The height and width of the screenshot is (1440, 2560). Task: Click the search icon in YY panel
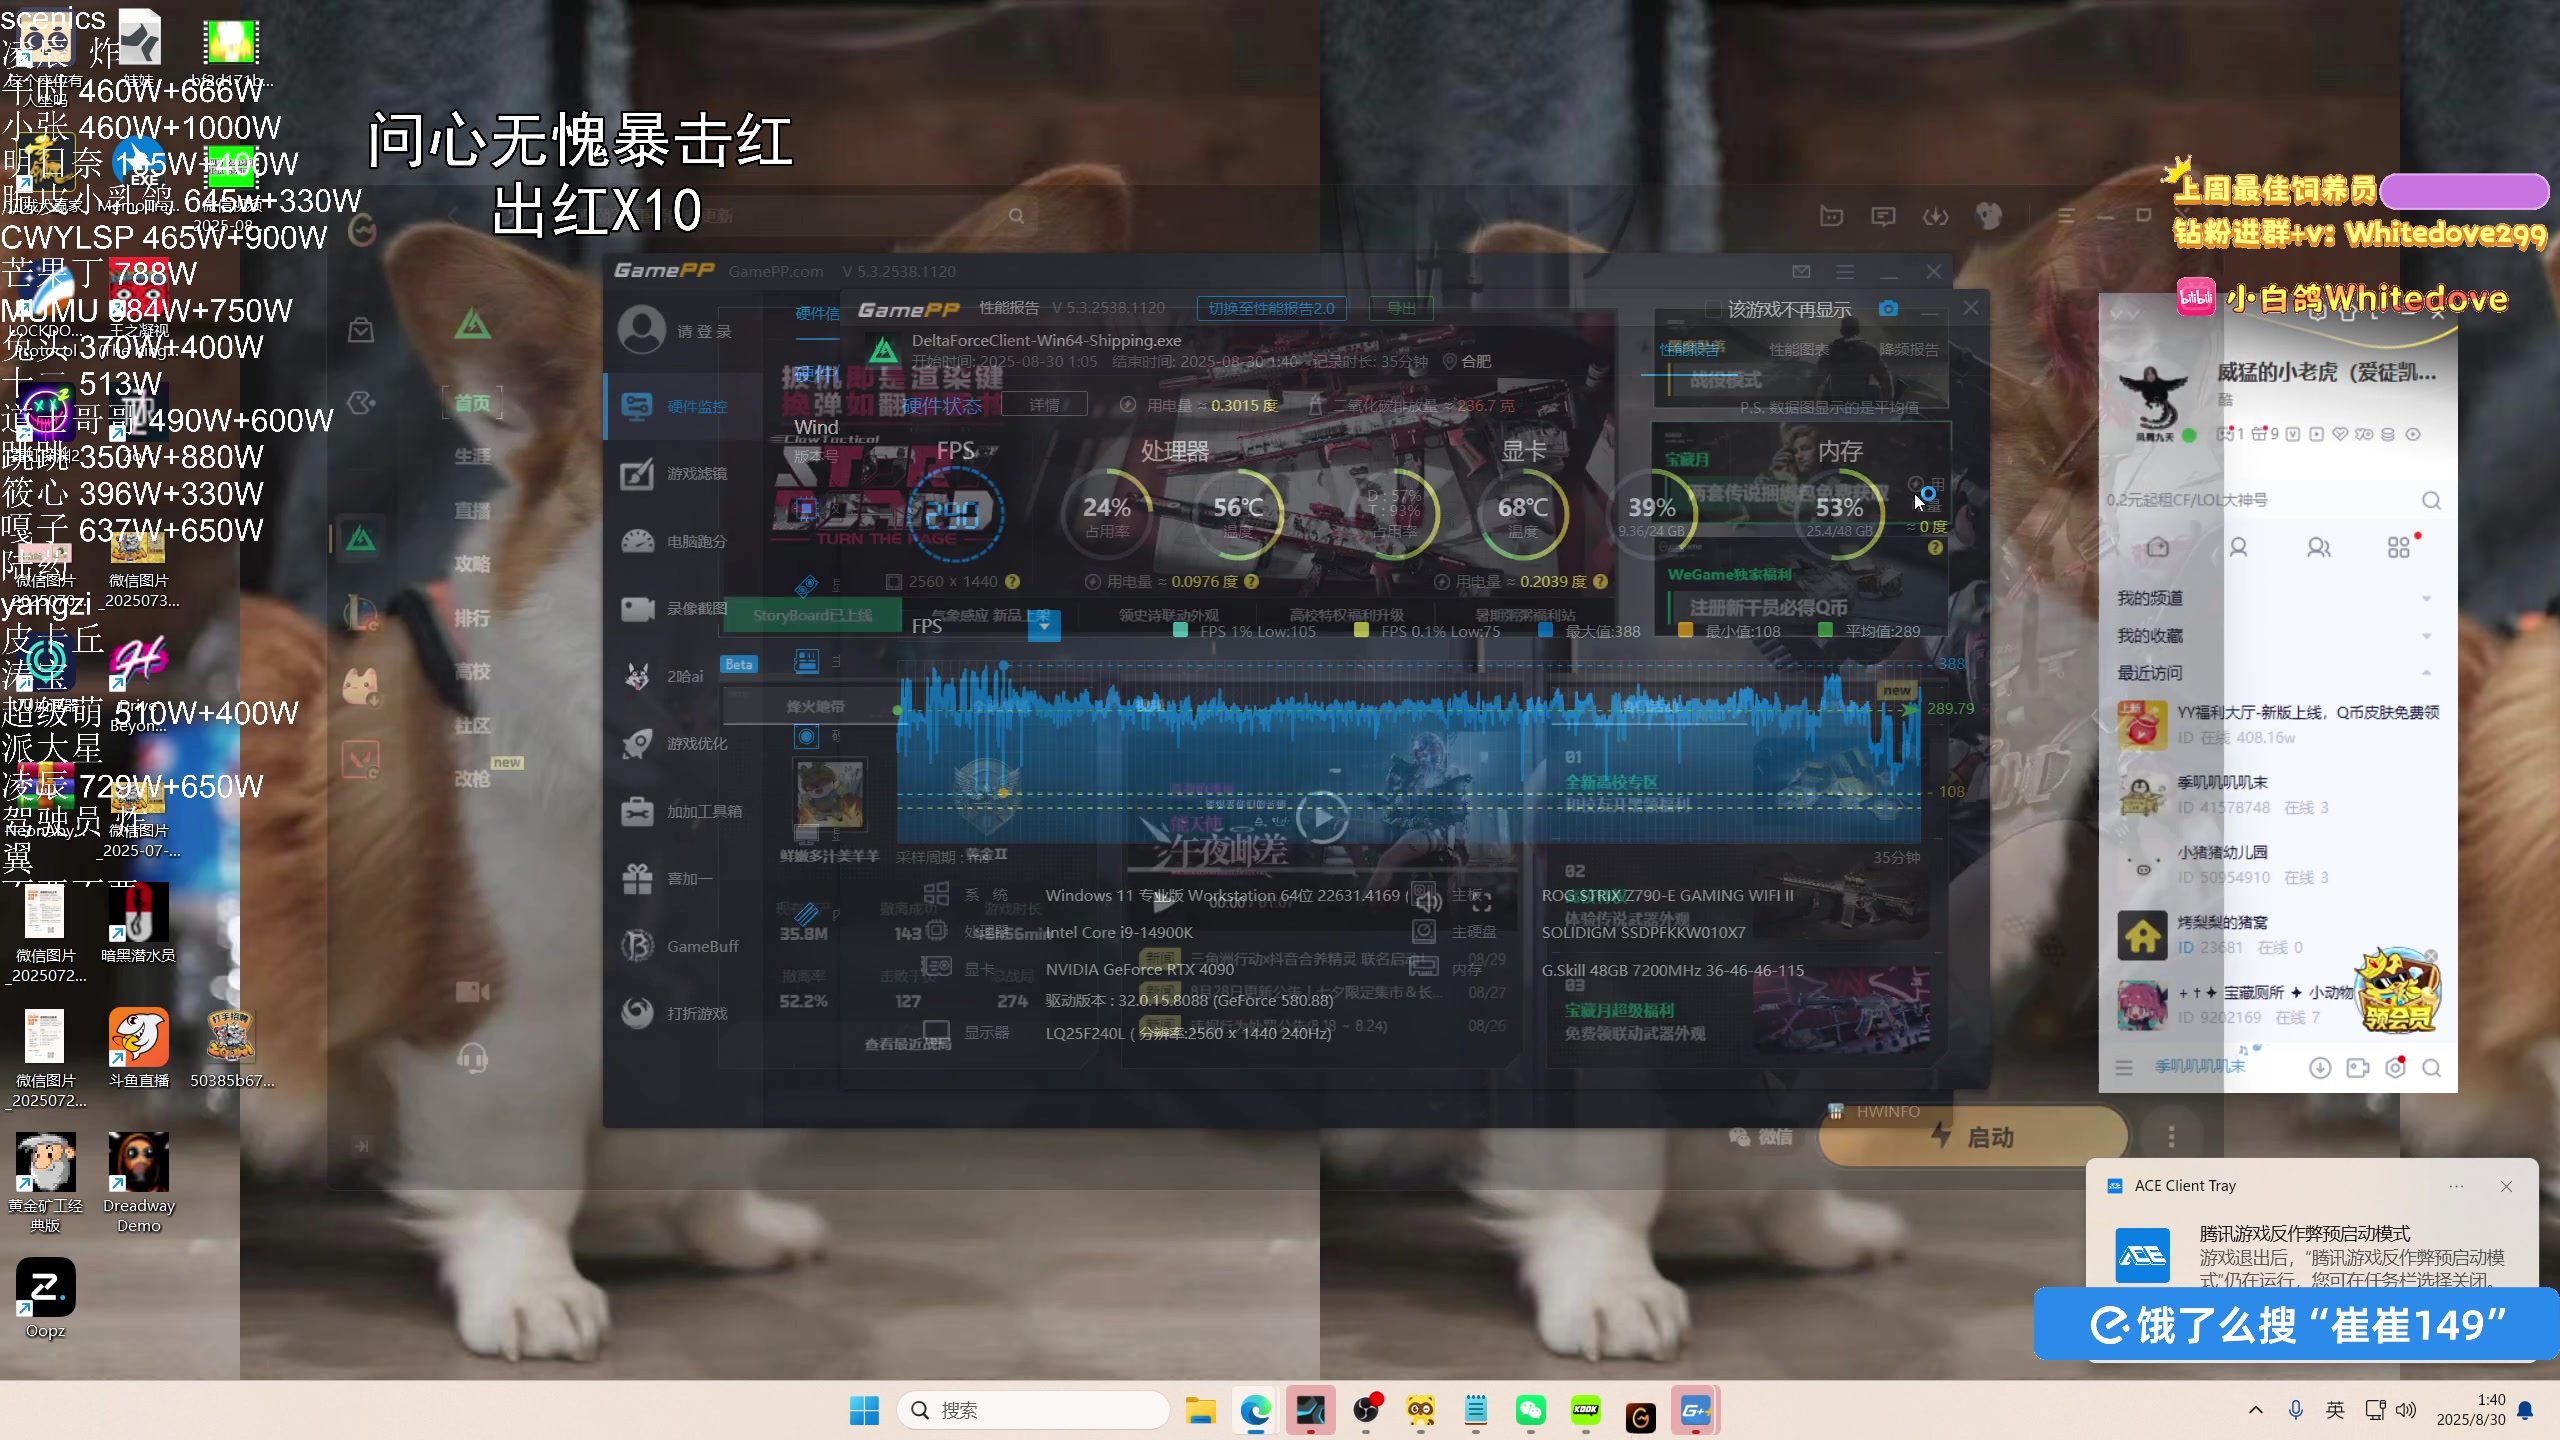(2431, 500)
